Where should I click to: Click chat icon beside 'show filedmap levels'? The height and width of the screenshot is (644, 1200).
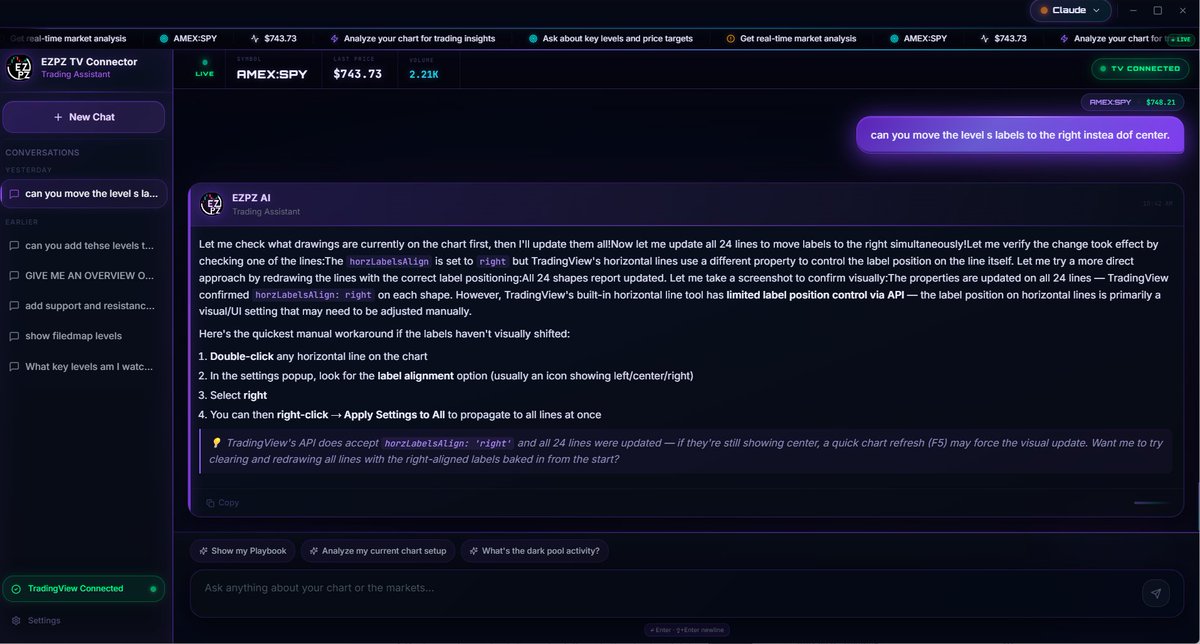point(14,336)
